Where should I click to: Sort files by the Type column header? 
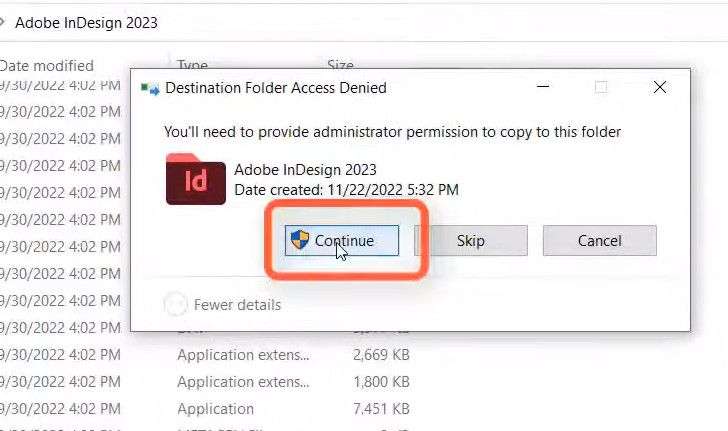point(192,66)
